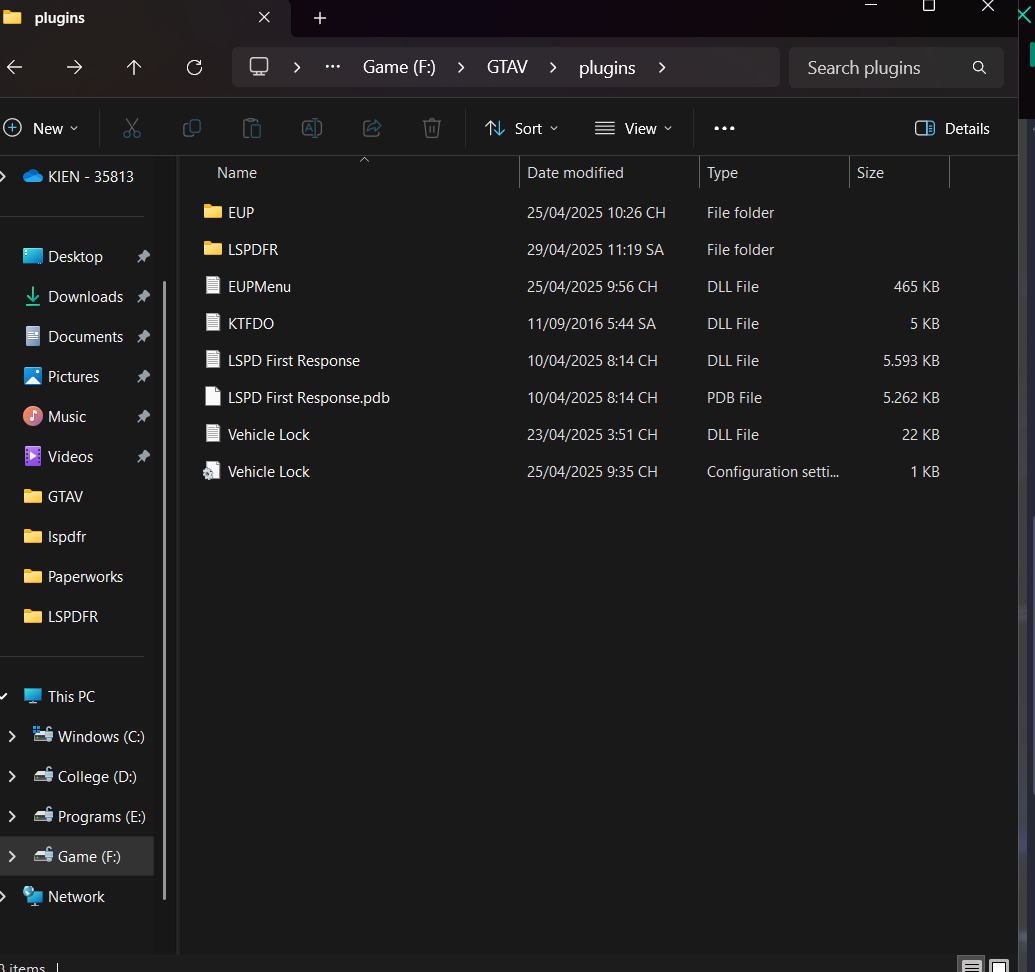Click the Copy icon in toolbar
The image size is (1035, 972).
coord(192,128)
